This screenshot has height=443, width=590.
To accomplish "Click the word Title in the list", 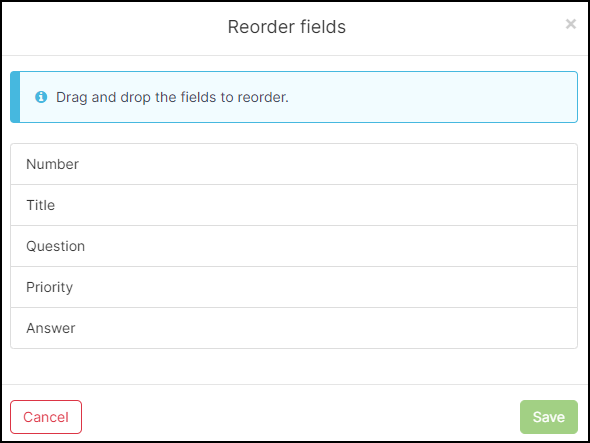I will [41, 206].
